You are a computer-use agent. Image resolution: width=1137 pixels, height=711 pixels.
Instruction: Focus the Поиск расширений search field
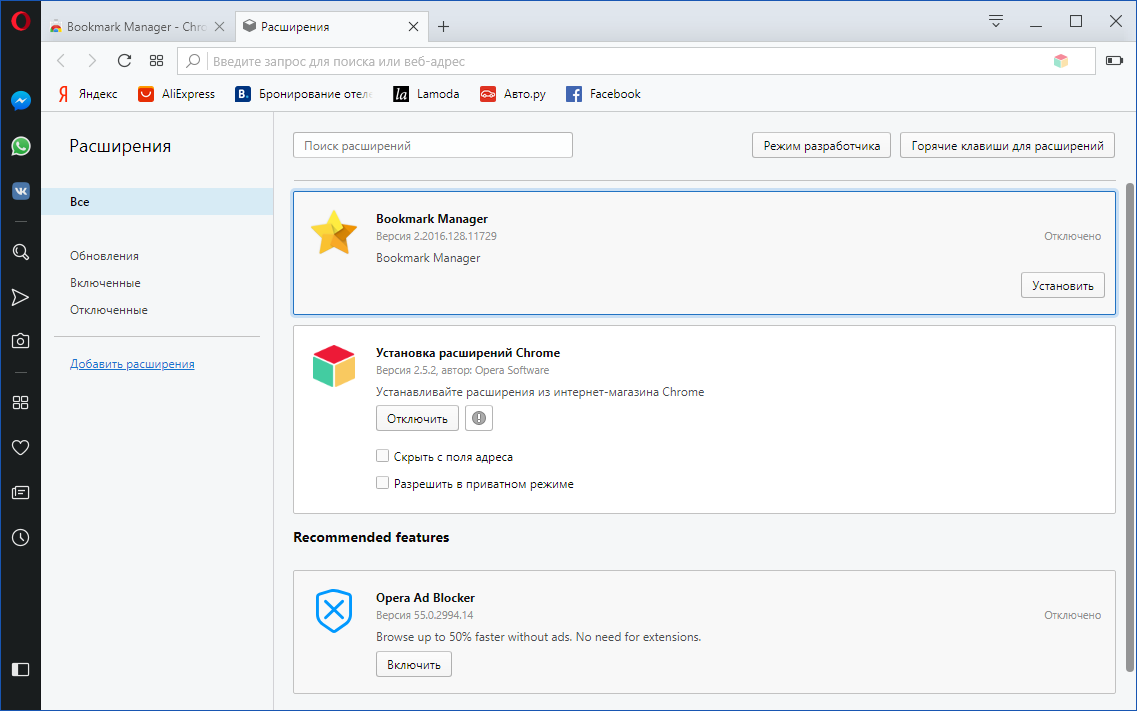(433, 146)
